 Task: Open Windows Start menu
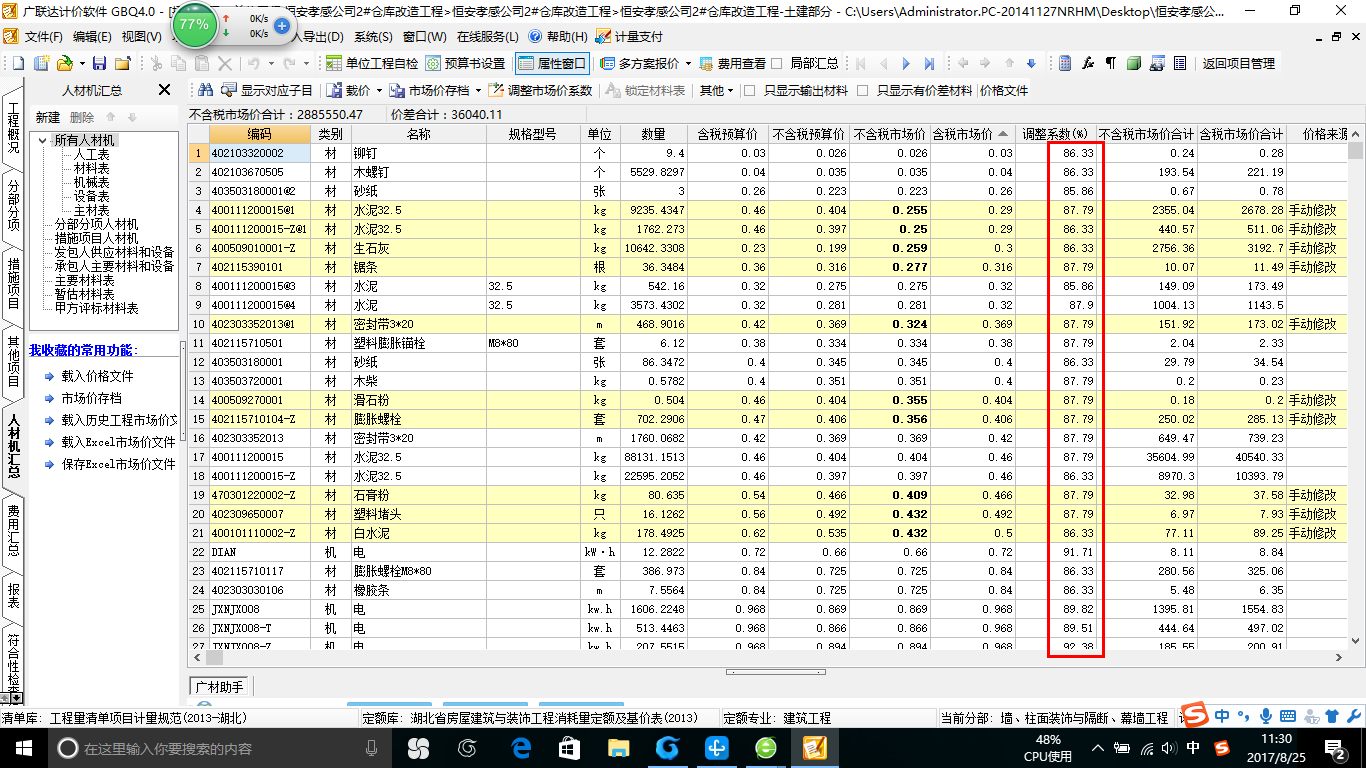coord(22,748)
